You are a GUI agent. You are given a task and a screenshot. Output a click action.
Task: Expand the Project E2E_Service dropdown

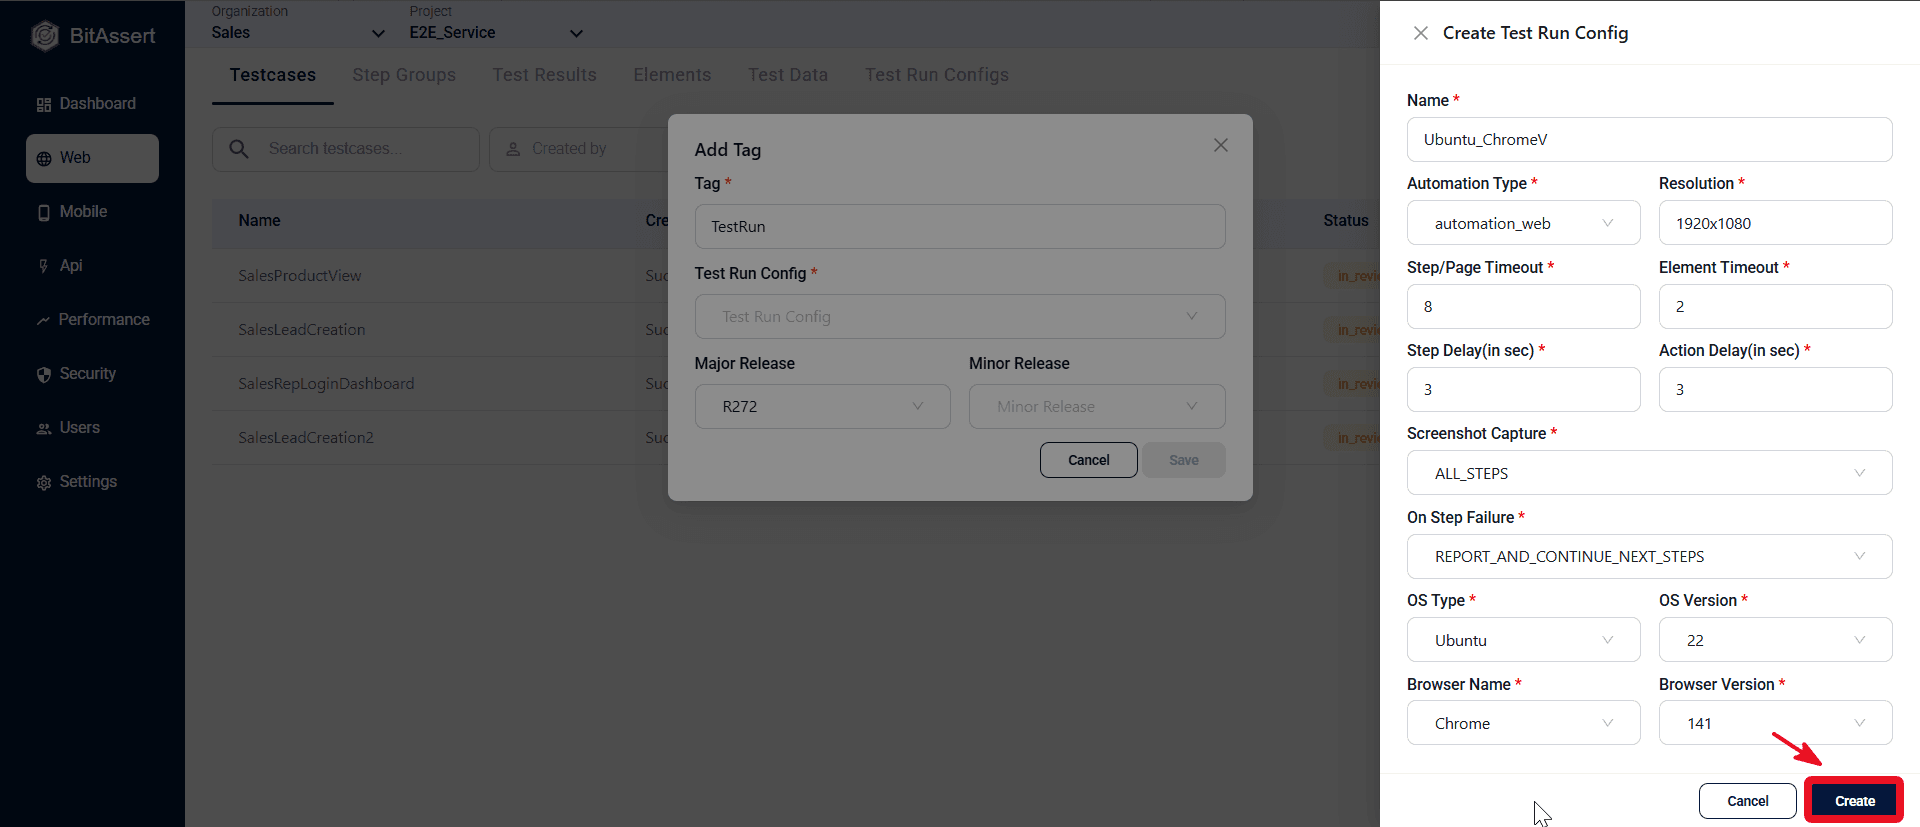pos(496,32)
